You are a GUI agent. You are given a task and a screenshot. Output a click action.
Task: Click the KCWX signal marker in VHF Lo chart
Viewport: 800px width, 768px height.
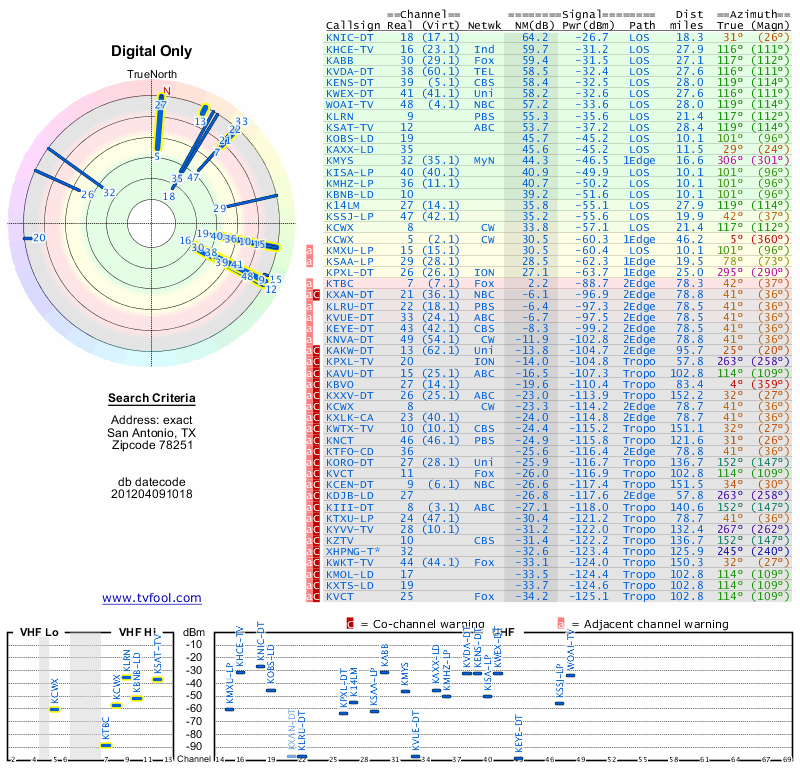pos(55,709)
